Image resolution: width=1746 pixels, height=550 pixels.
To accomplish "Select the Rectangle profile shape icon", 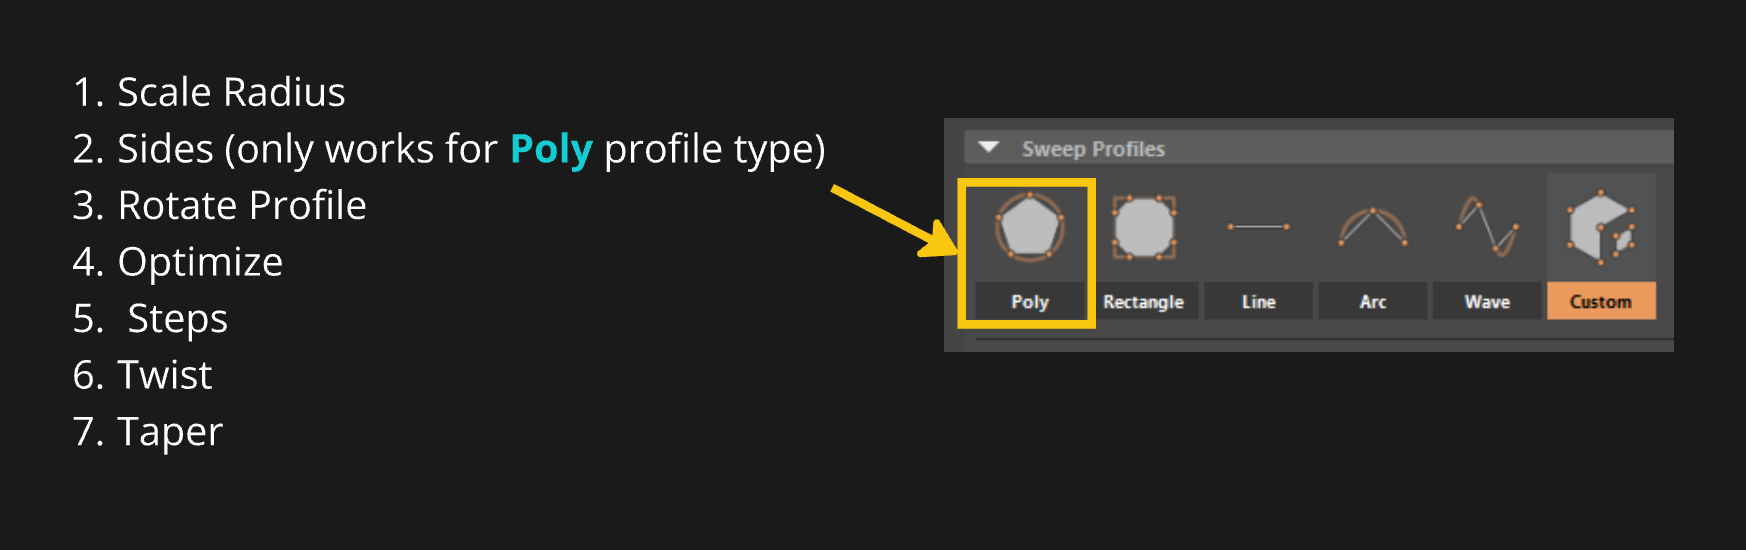I will [x=1143, y=228].
